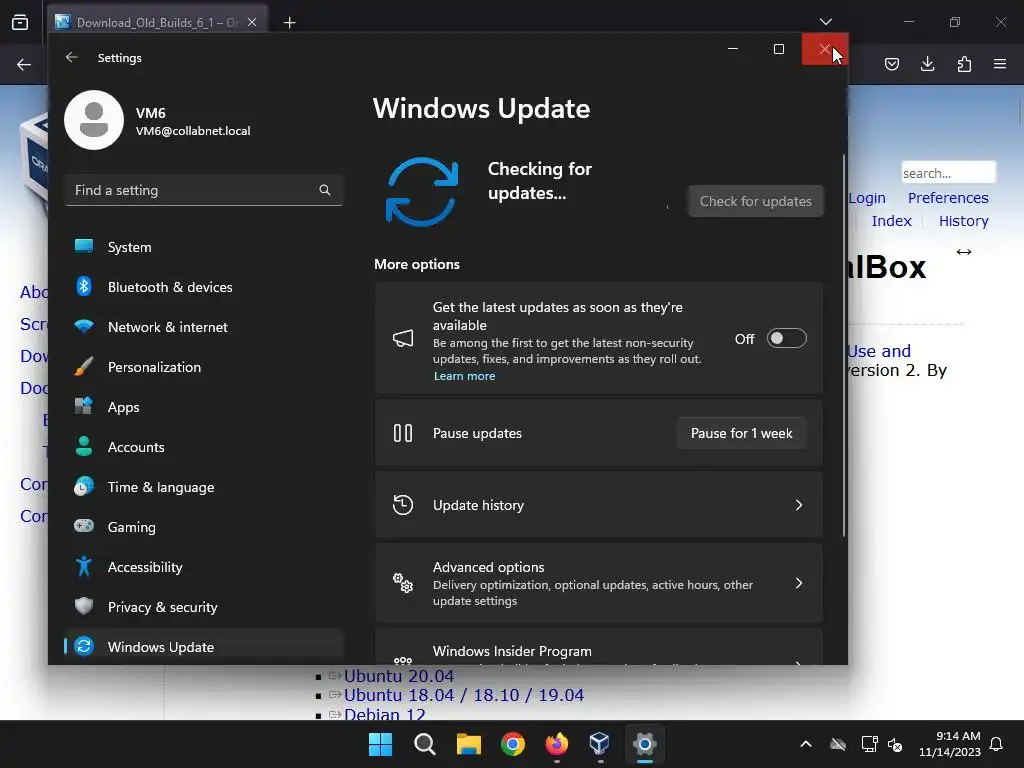The width and height of the screenshot is (1024, 768).
Task: Open File Explorer from taskbar
Action: (468, 744)
